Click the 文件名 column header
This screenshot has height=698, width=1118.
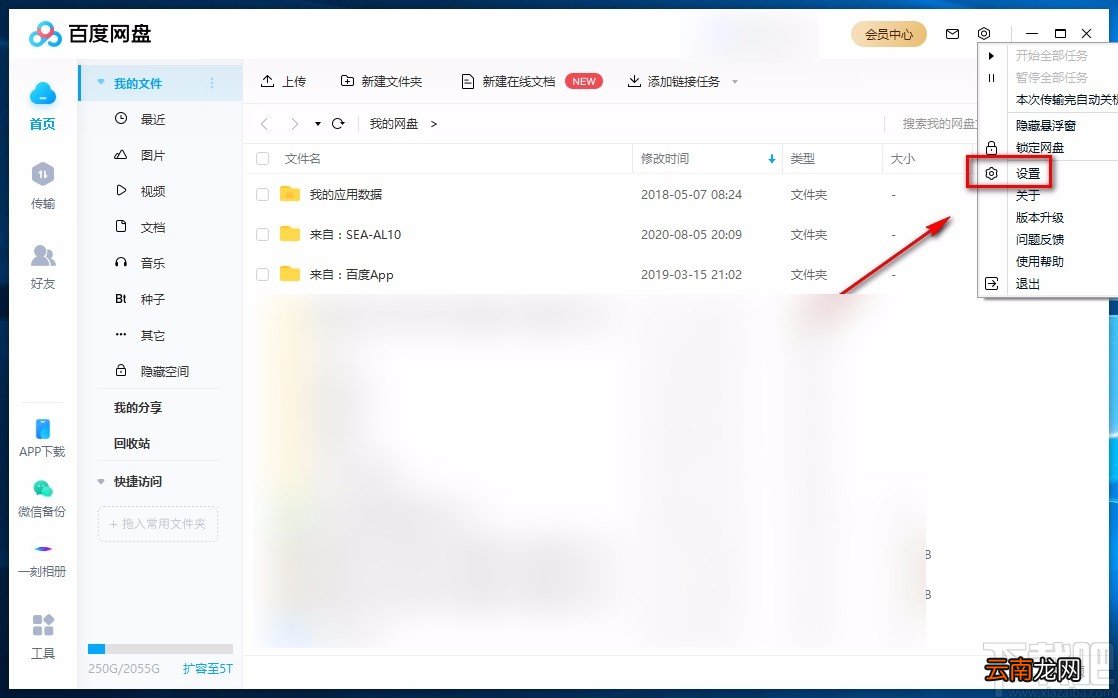[302, 158]
